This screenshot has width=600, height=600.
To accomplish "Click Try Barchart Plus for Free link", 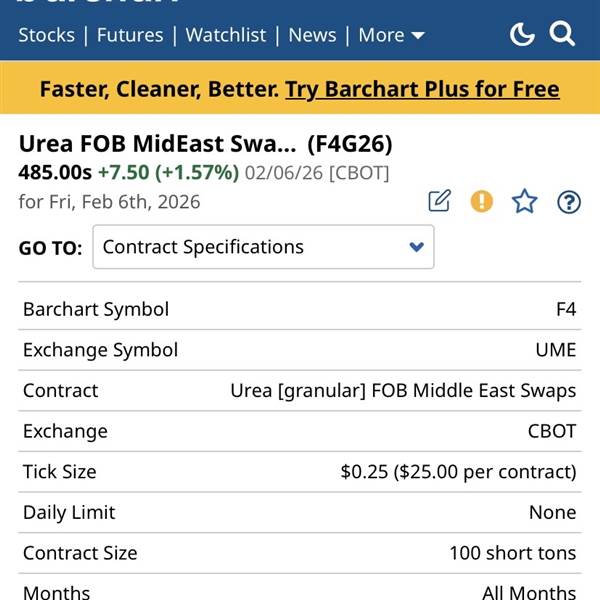I will click(x=422, y=89).
